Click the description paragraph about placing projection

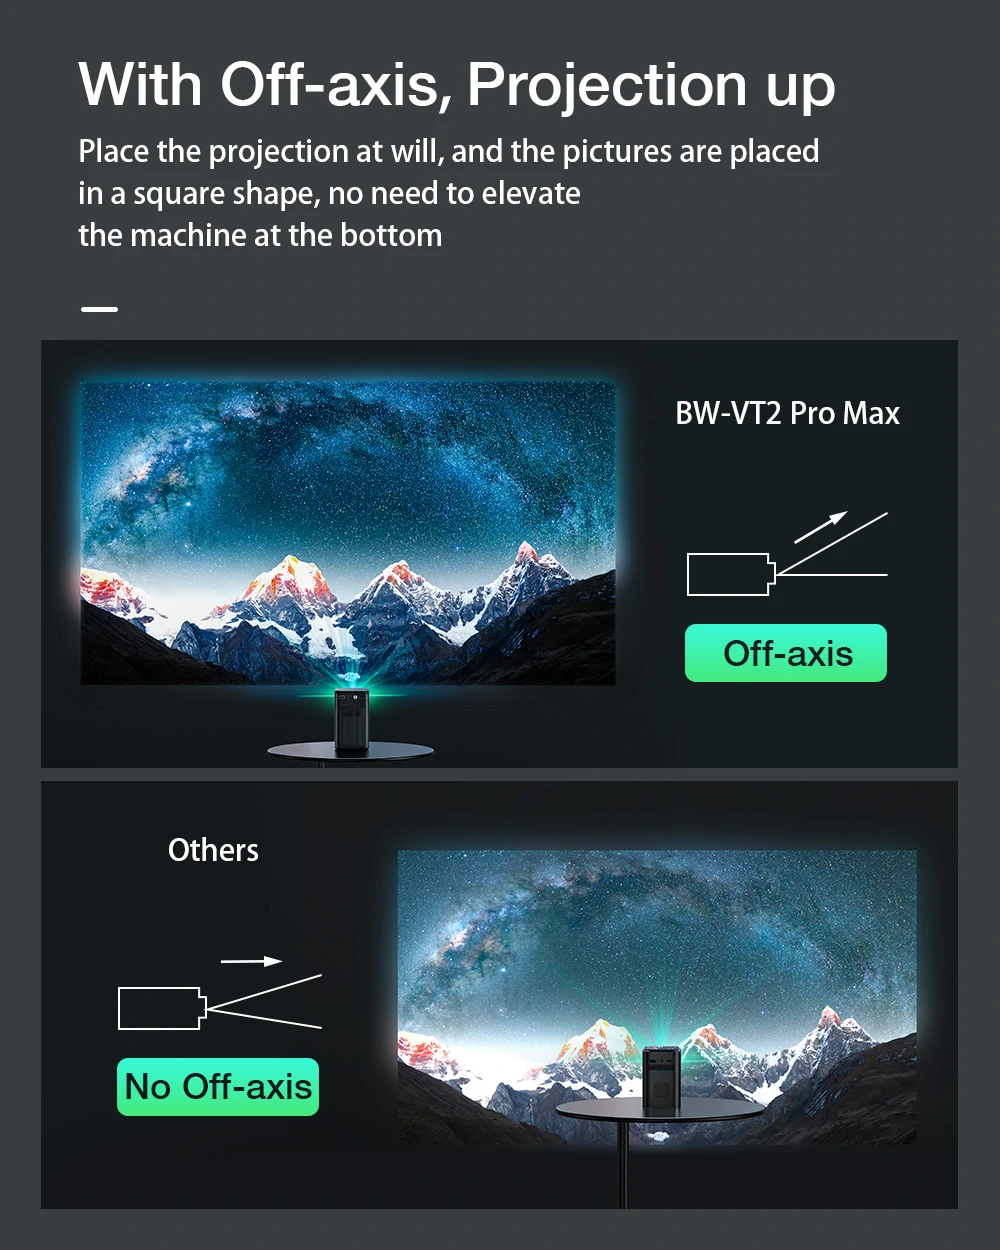[x=449, y=193]
